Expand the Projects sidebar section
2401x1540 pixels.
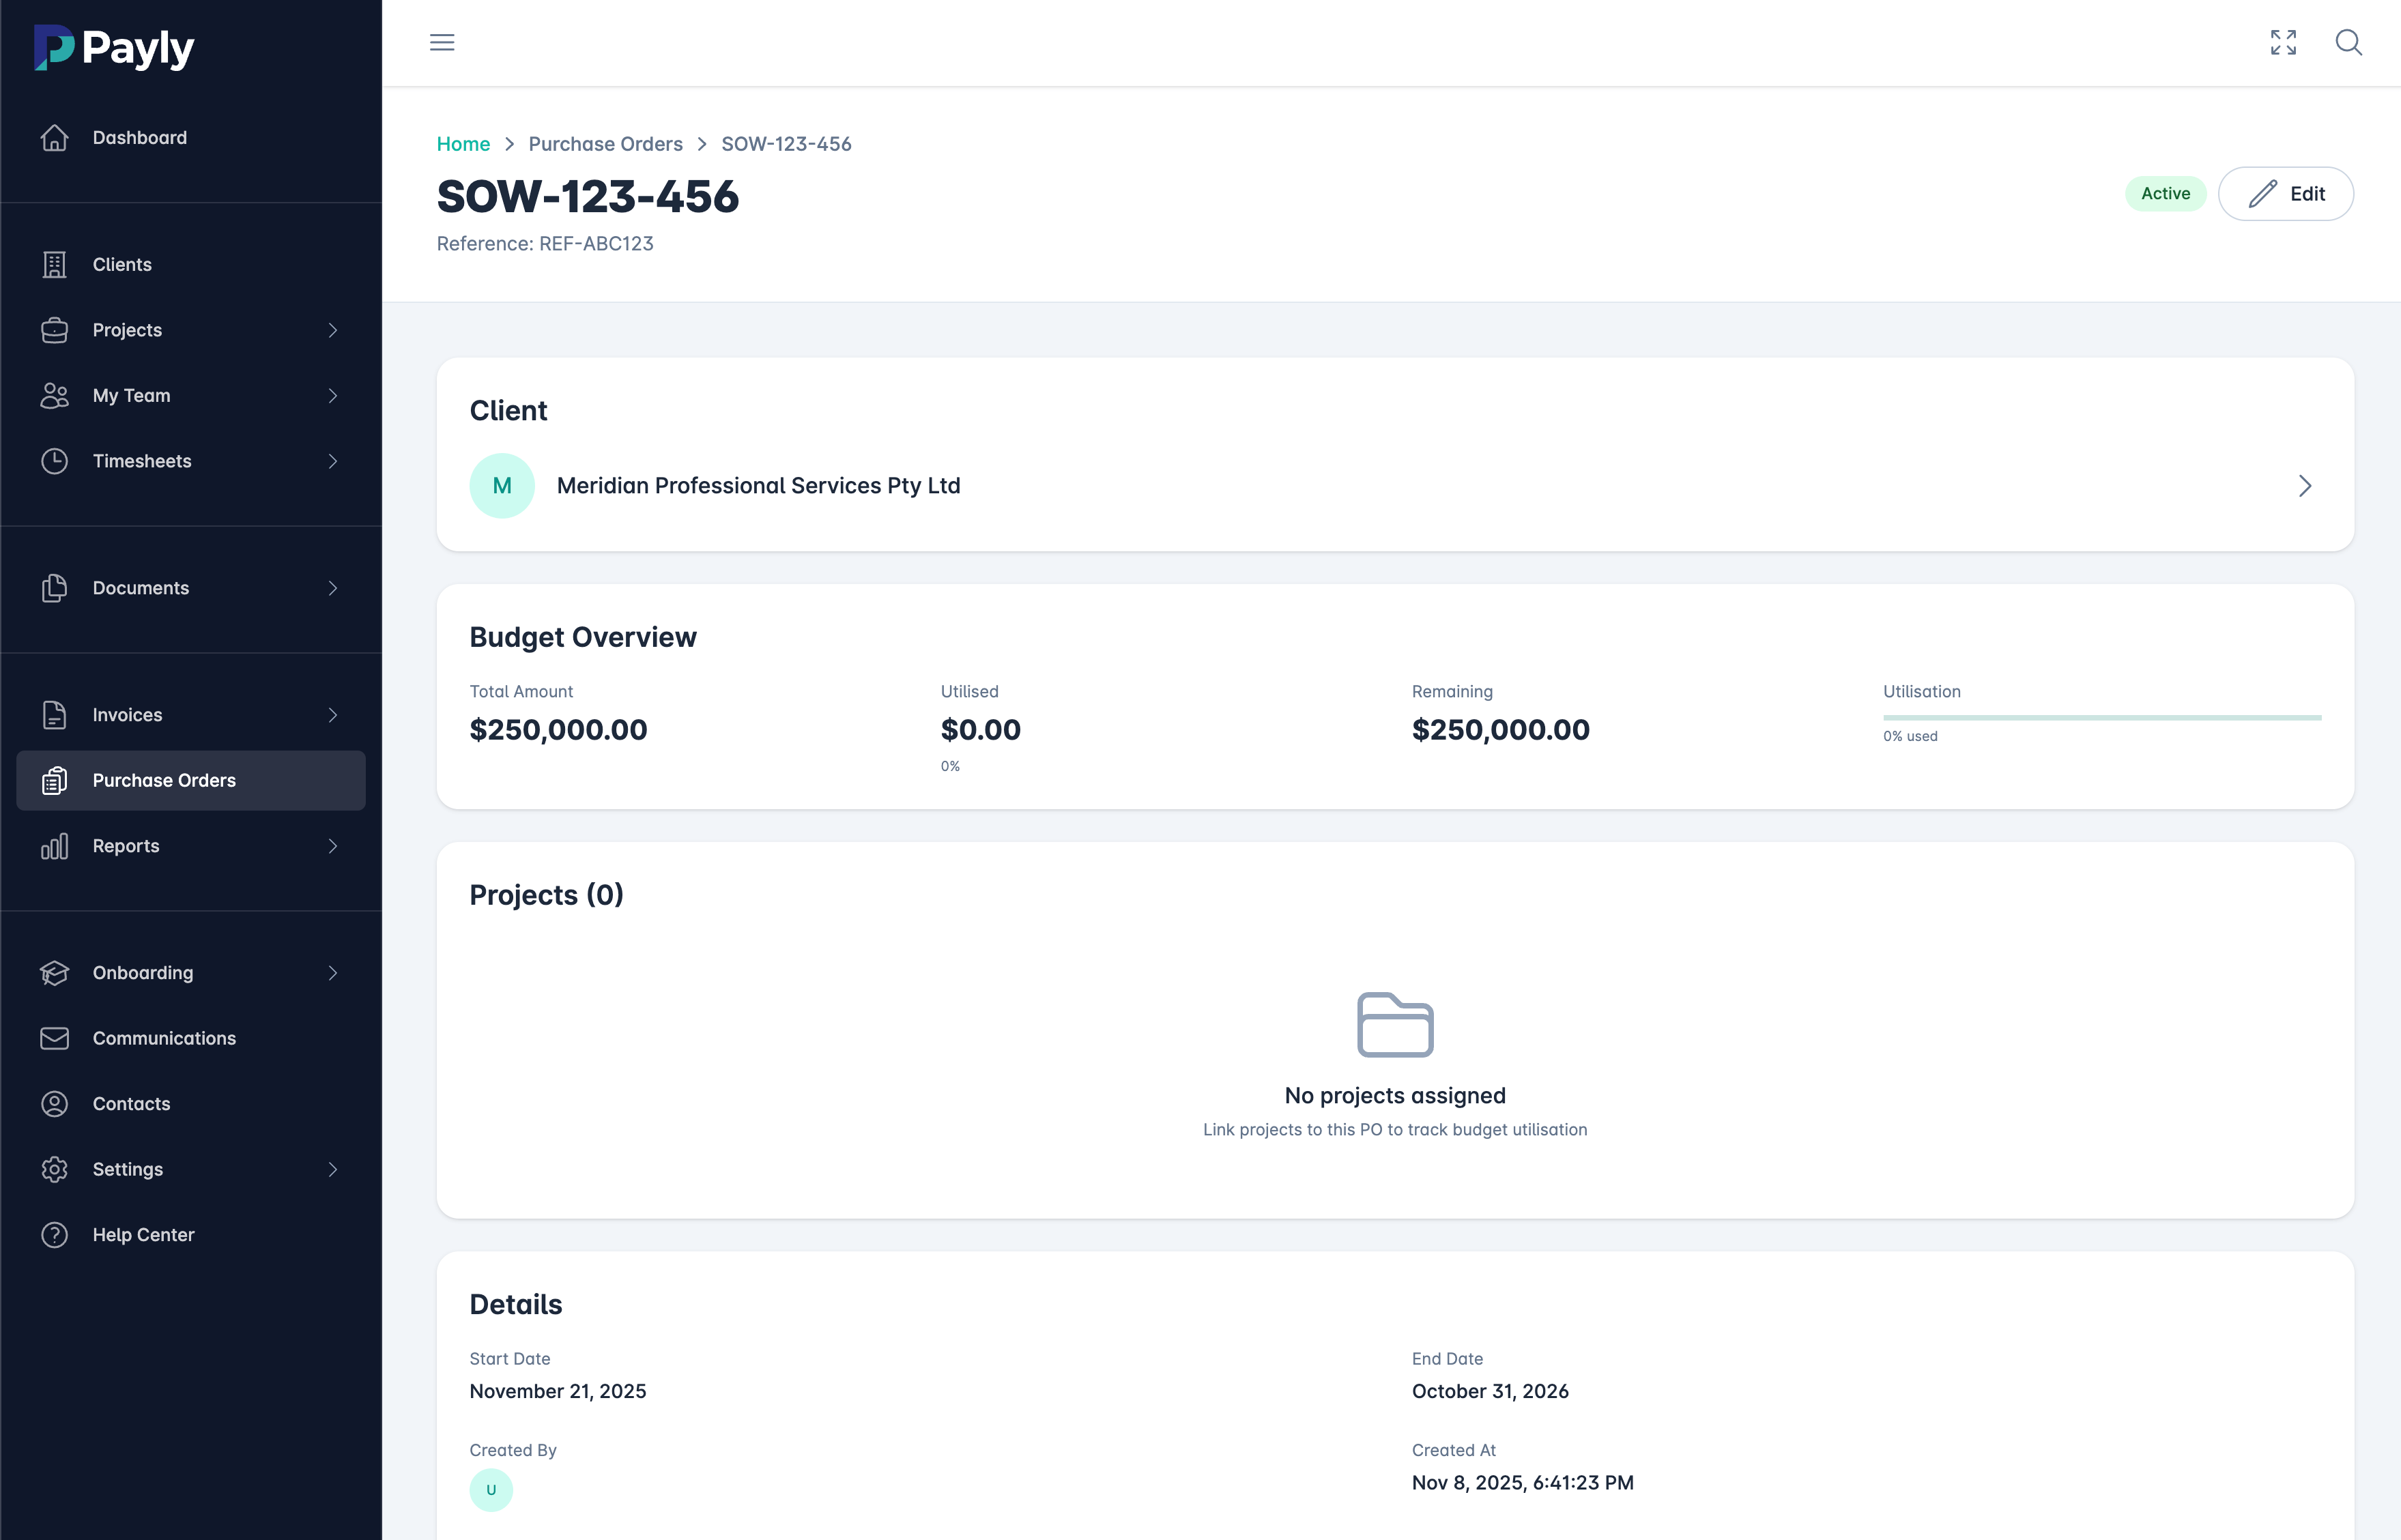click(333, 330)
